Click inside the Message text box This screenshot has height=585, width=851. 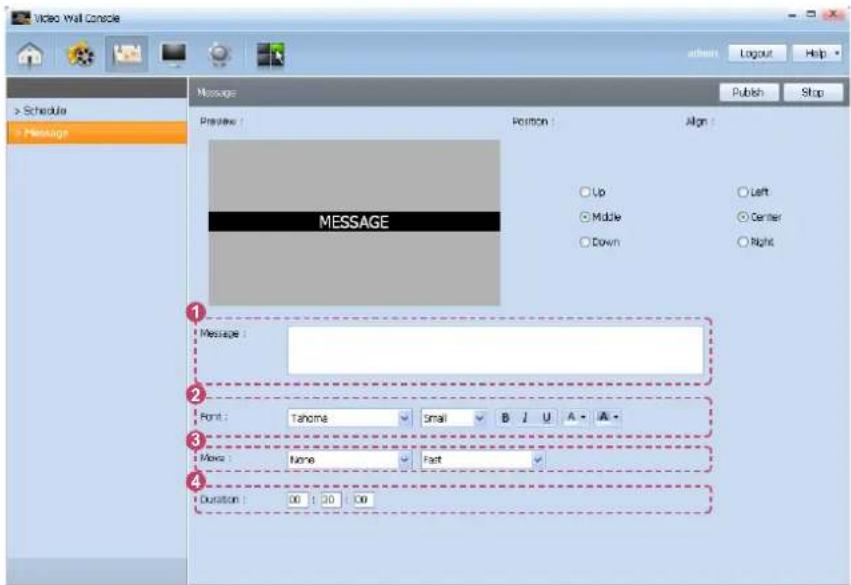tap(495, 350)
